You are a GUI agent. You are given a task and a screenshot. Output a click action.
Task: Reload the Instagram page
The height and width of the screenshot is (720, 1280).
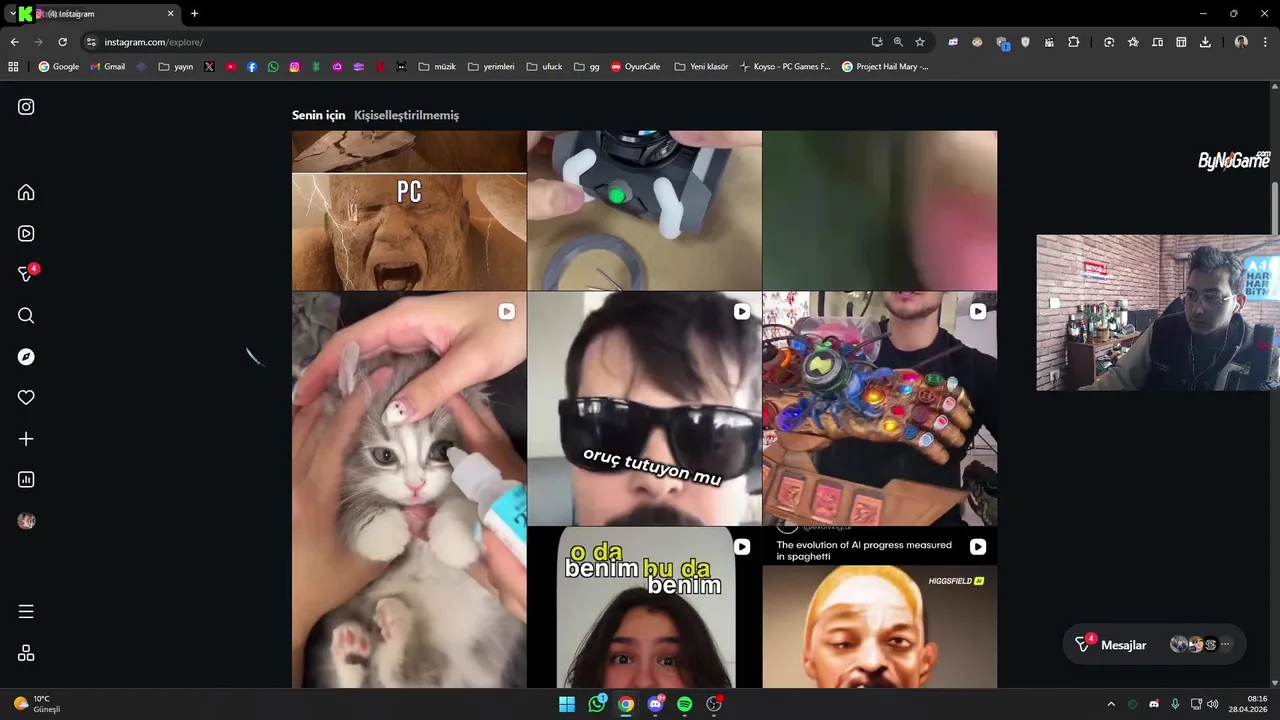[x=62, y=42]
